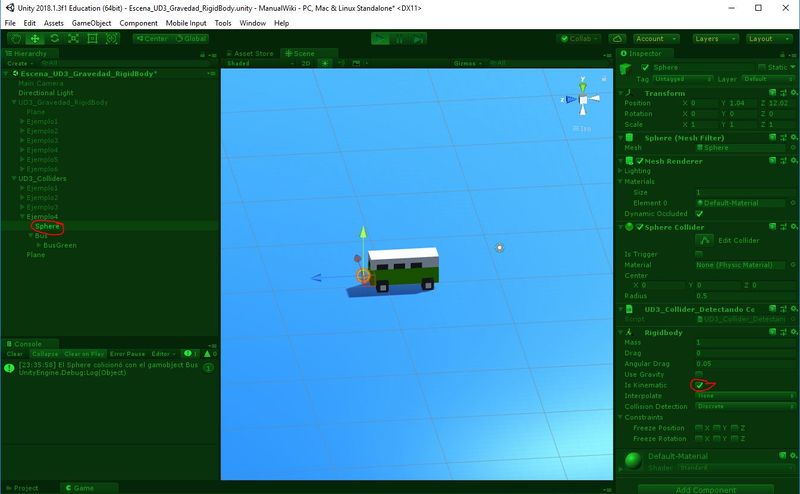
Task: Select the Hand tool
Action: (16, 39)
